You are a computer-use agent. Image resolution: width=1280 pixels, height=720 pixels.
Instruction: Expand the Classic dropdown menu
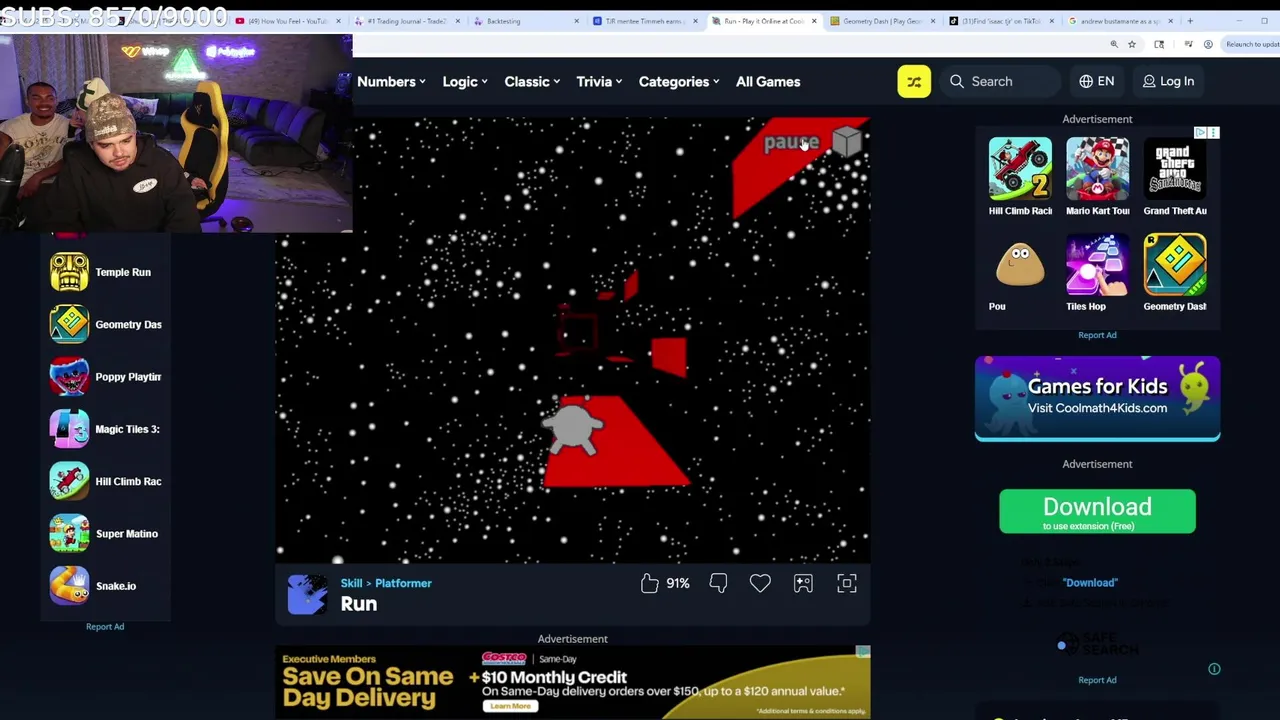tap(532, 81)
